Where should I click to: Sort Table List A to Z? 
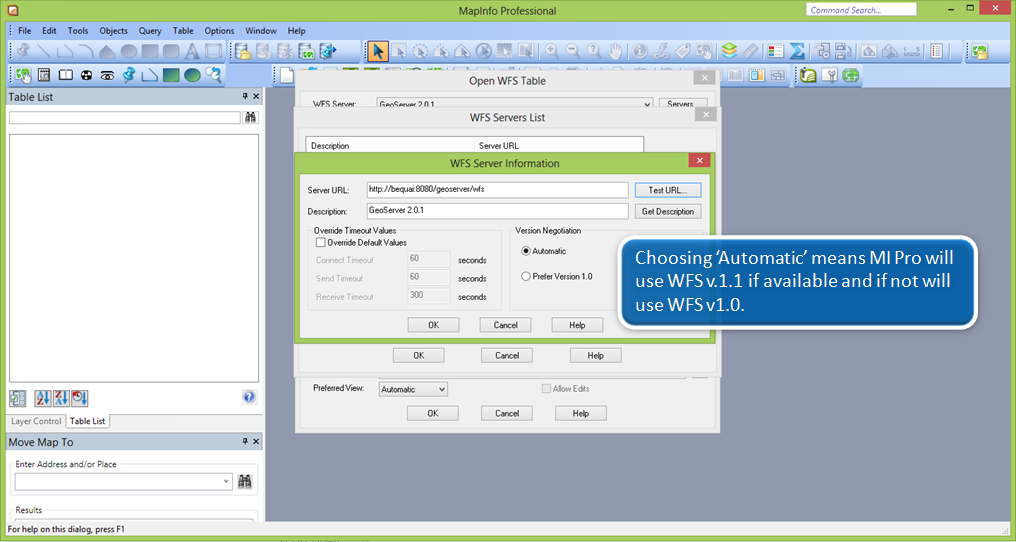coord(43,397)
